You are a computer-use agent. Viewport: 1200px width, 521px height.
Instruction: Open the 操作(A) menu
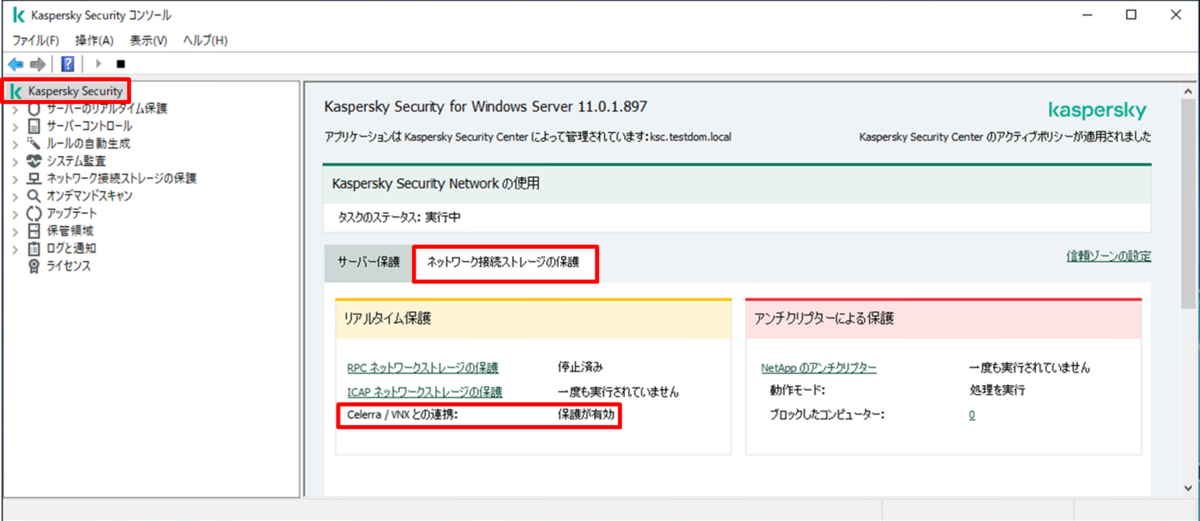94,40
